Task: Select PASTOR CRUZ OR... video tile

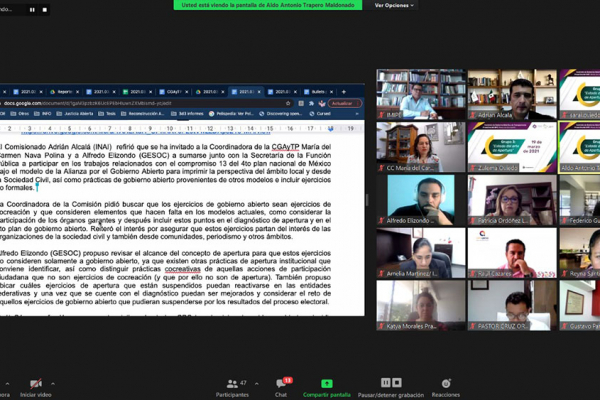Action: click(512, 305)
